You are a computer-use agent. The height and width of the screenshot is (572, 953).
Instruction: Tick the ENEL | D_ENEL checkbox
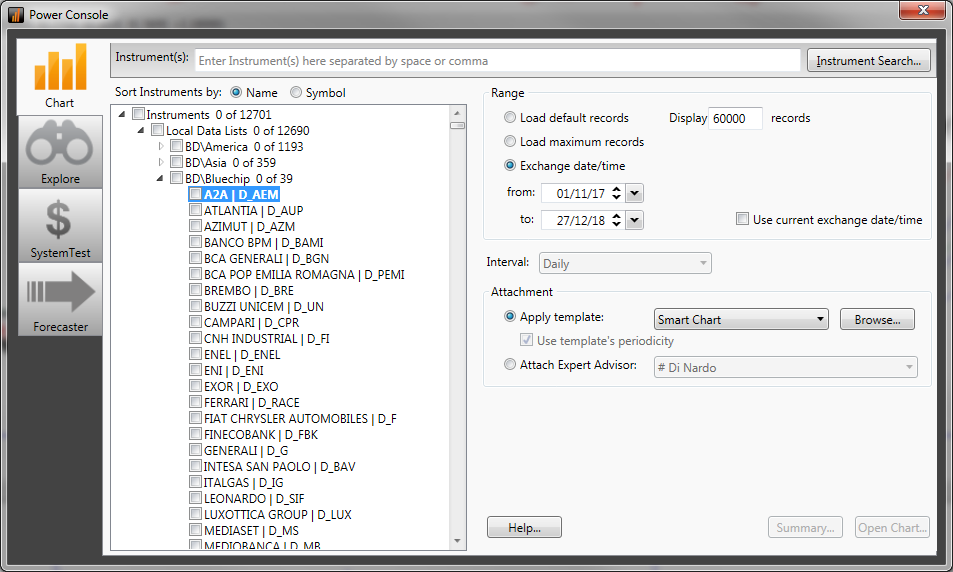(195, 354)
